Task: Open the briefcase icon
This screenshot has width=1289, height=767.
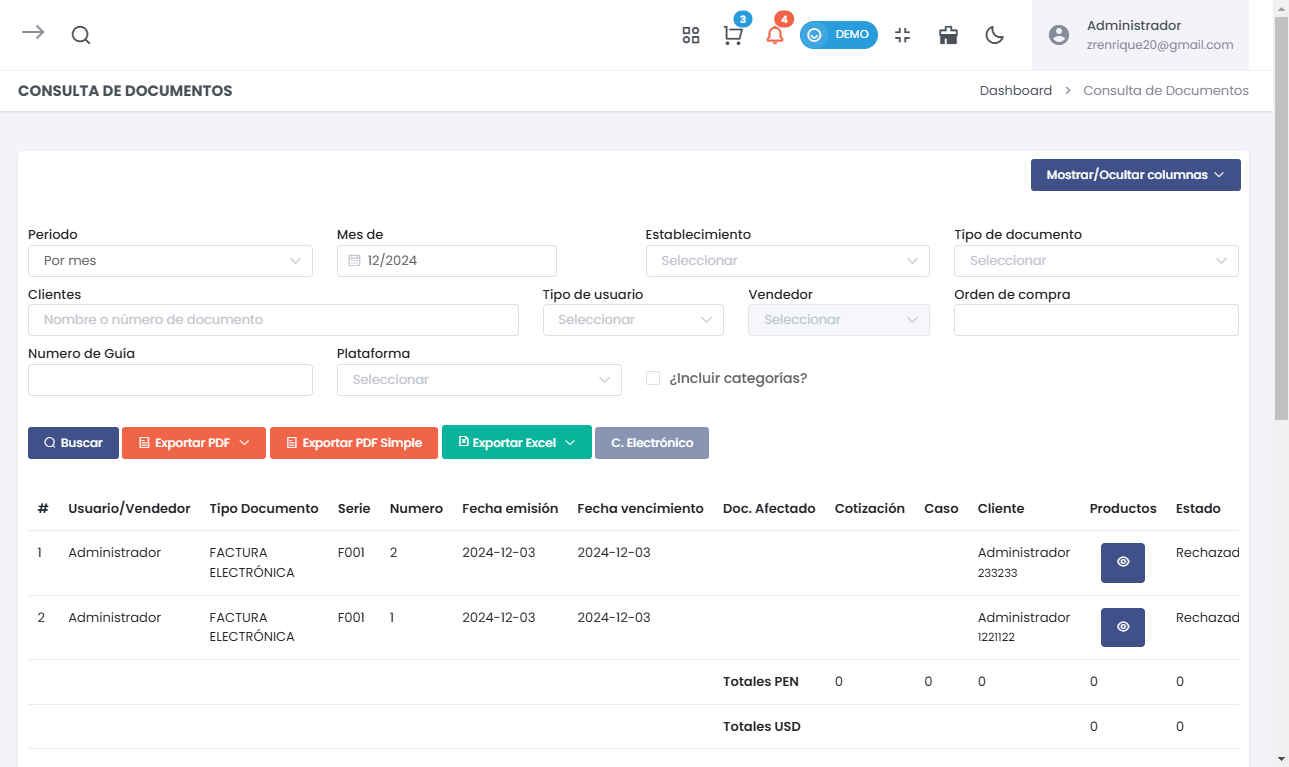Action: (x=949, y=35)
